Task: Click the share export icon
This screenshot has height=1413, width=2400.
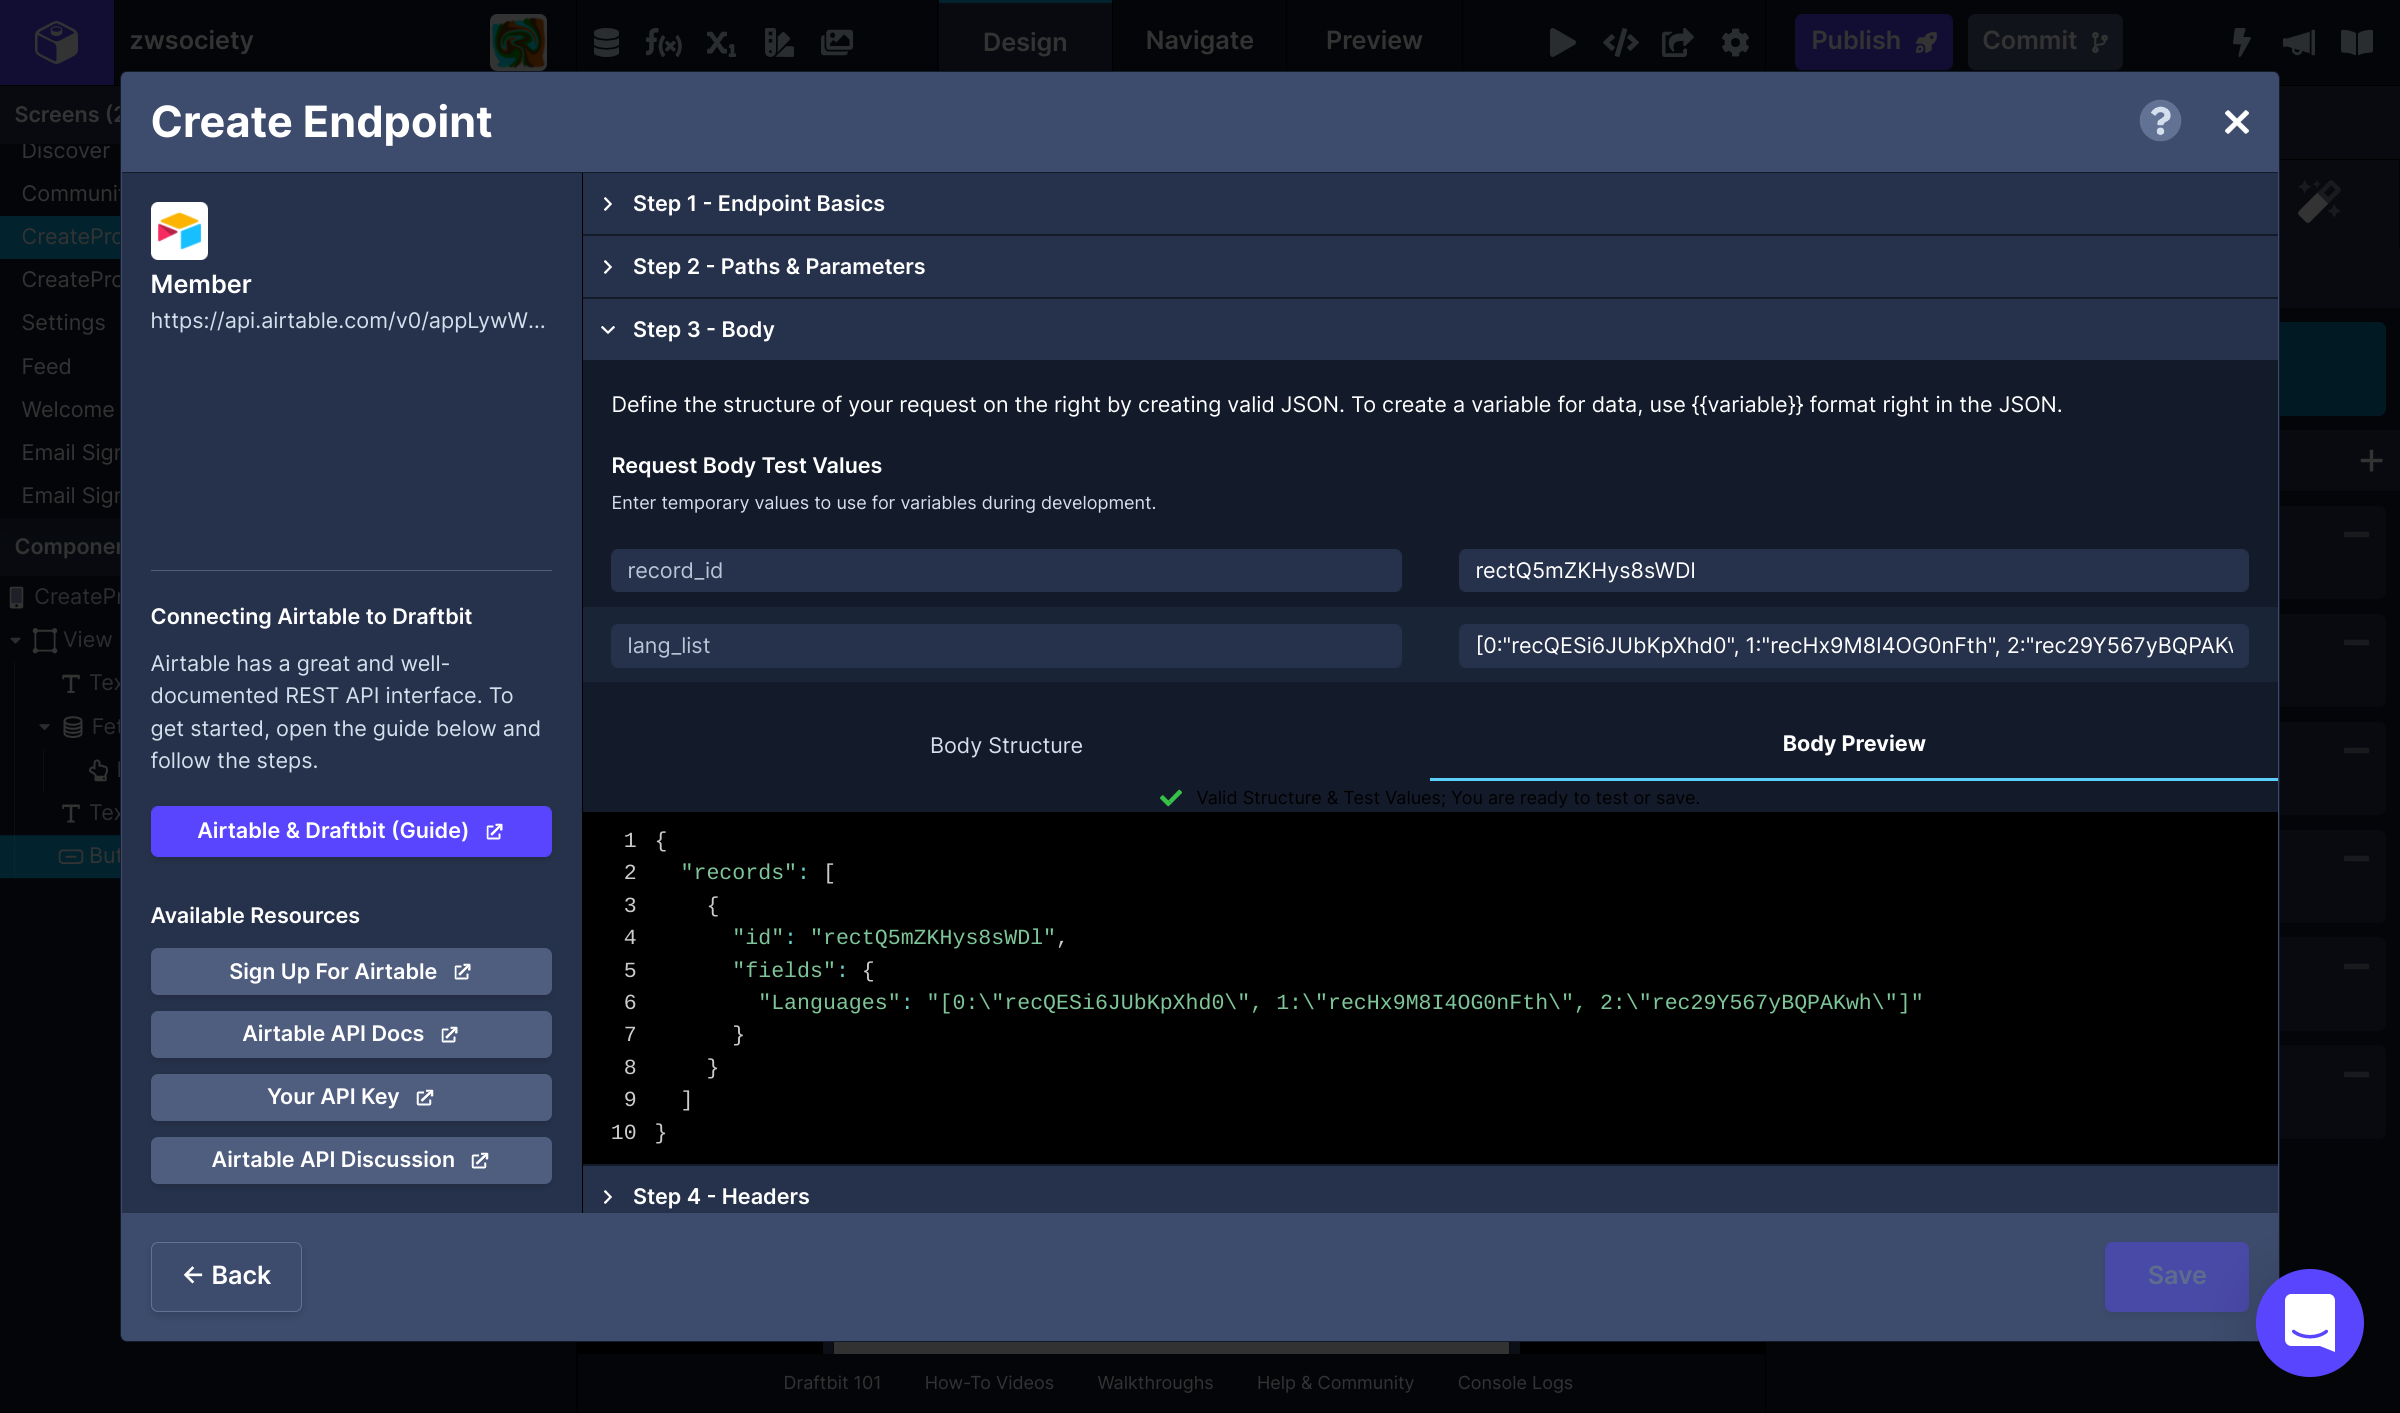Action: click(1677, 42)
